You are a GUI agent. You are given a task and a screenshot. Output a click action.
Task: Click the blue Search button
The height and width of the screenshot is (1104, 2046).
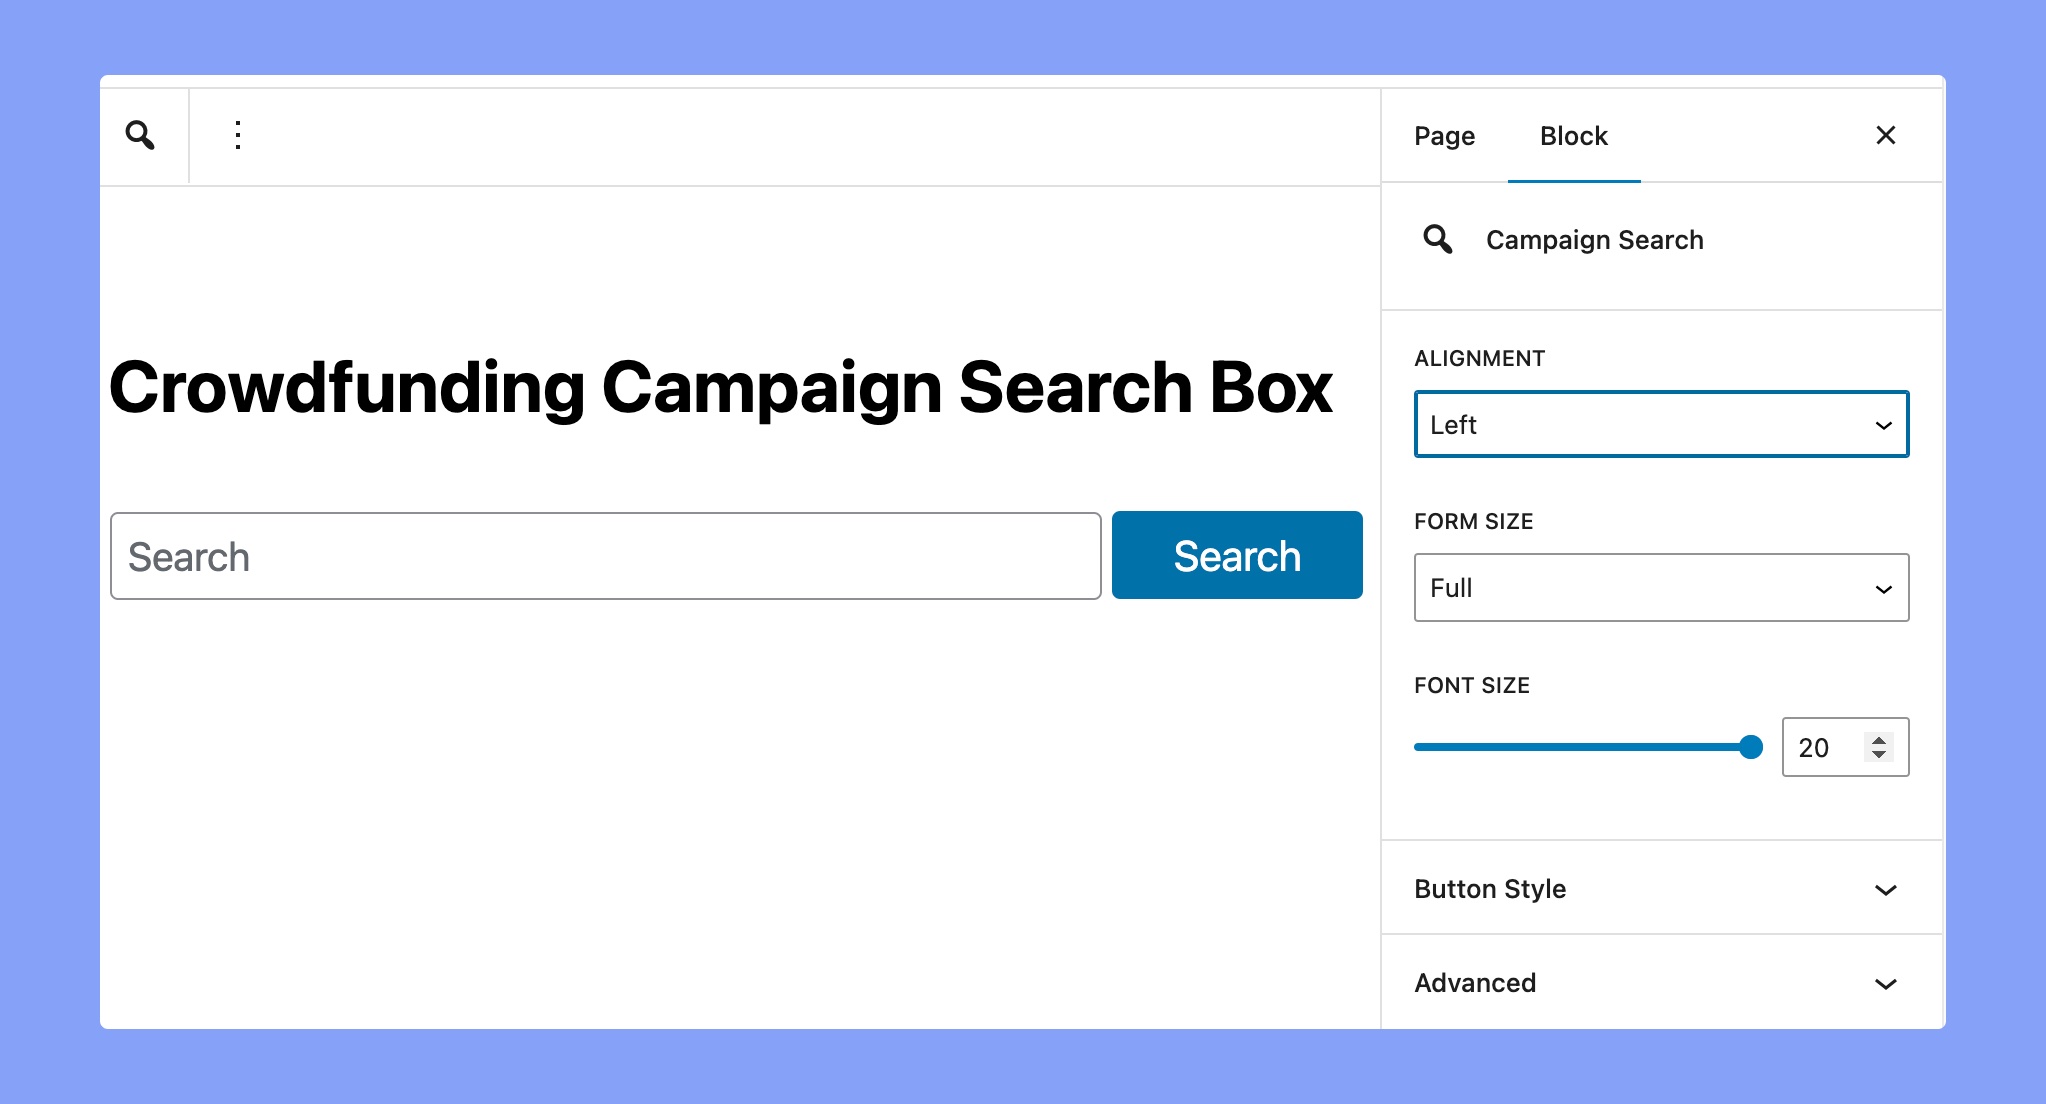[1237, 556]
